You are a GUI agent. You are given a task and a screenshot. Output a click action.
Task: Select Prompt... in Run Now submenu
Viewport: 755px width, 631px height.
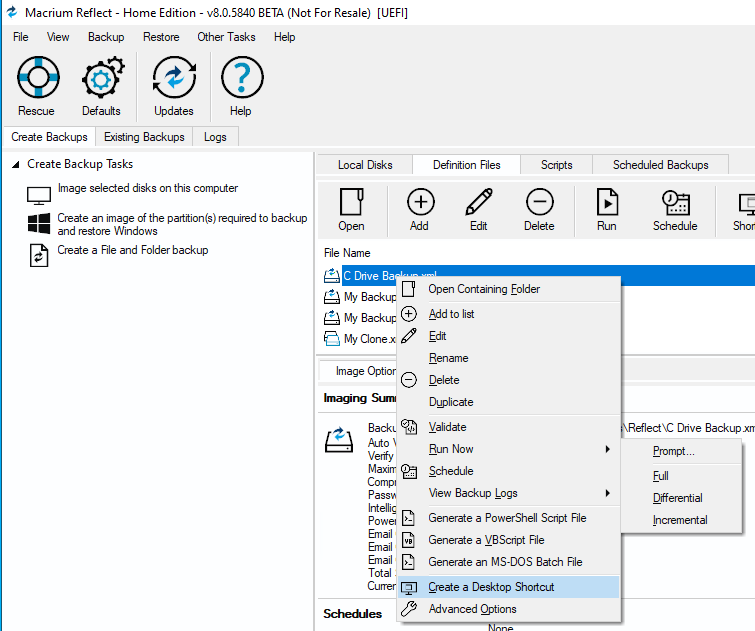point(681,451)
